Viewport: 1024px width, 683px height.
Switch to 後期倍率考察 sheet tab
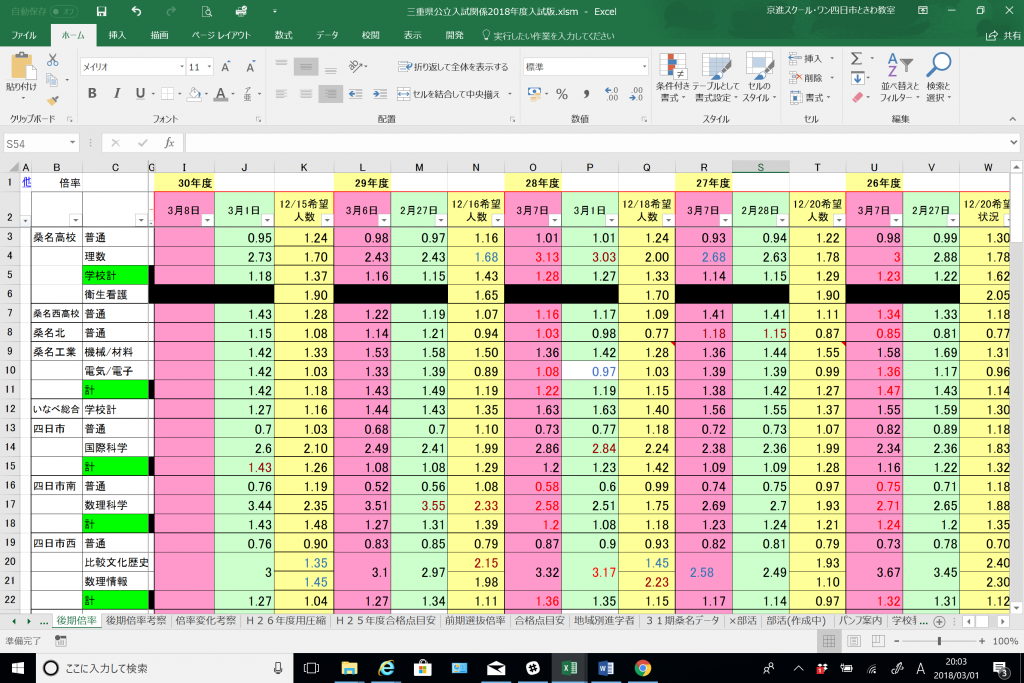(136, 621)
